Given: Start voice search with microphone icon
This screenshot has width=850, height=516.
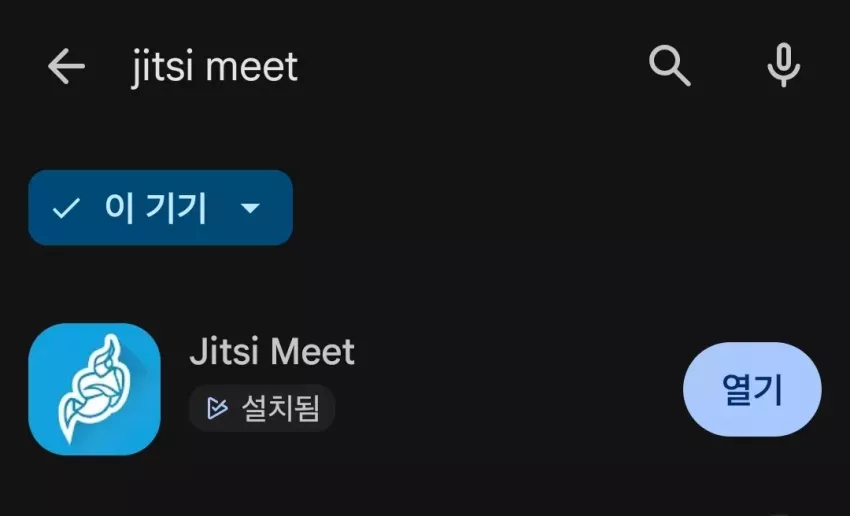Looking at the screenshot, I should (783, 66).
